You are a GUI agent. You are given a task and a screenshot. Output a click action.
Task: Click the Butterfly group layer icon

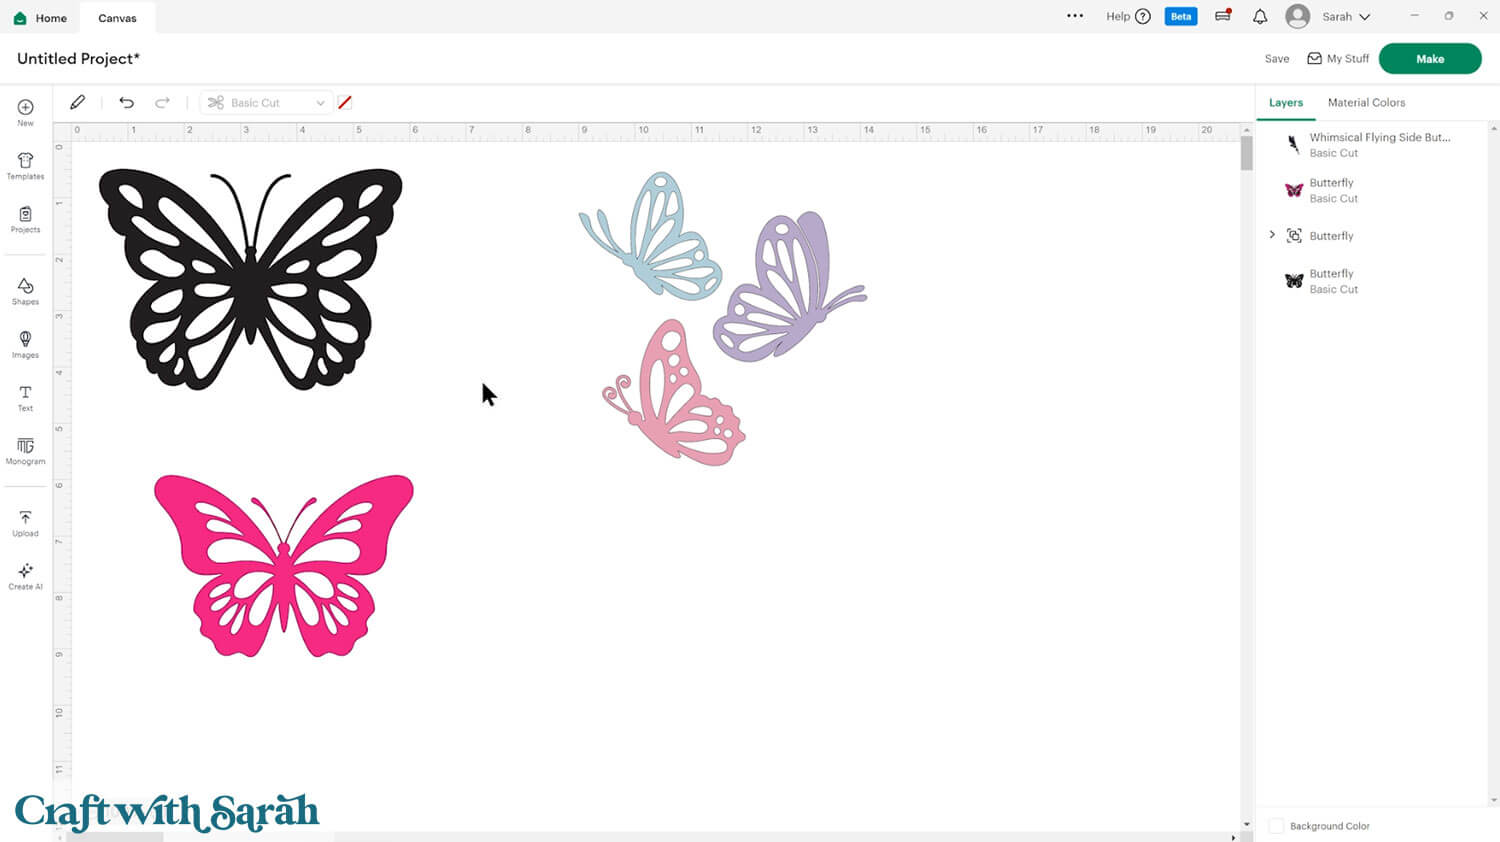pos(1294,236)
